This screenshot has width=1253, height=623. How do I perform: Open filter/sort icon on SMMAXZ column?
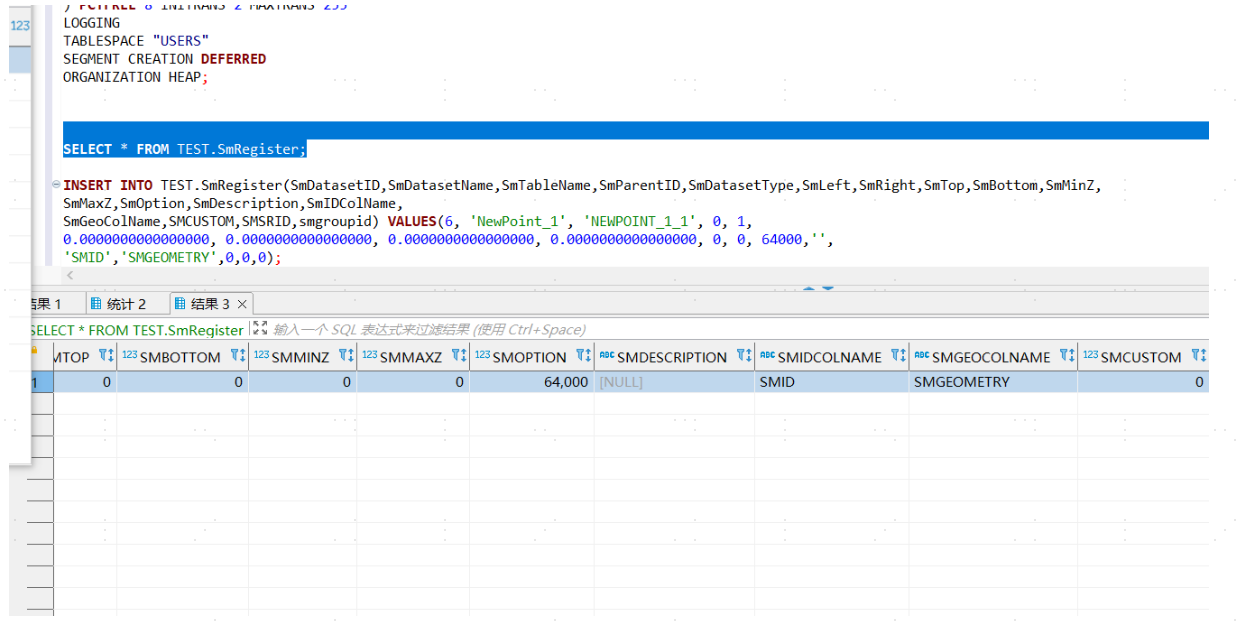click(x=459, y=356)
